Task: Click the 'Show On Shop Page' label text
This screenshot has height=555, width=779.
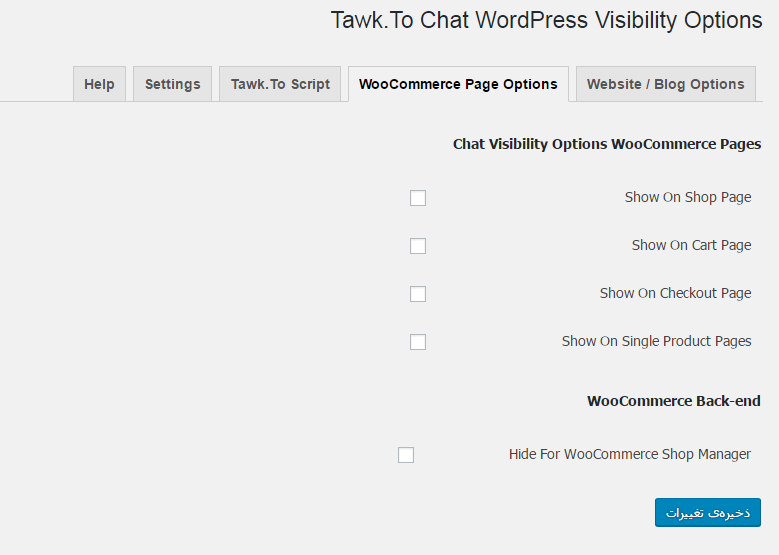Action: pyautogui.click(x=687, y=197)
